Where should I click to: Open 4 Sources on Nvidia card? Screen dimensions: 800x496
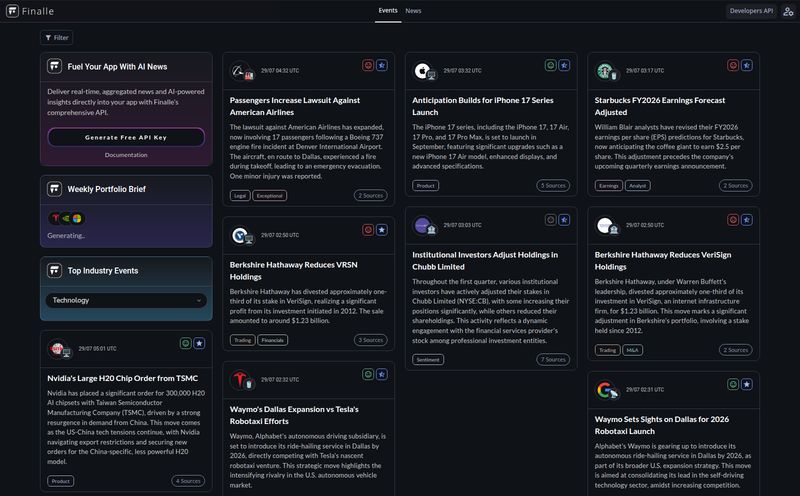click(x=188, y=481)
